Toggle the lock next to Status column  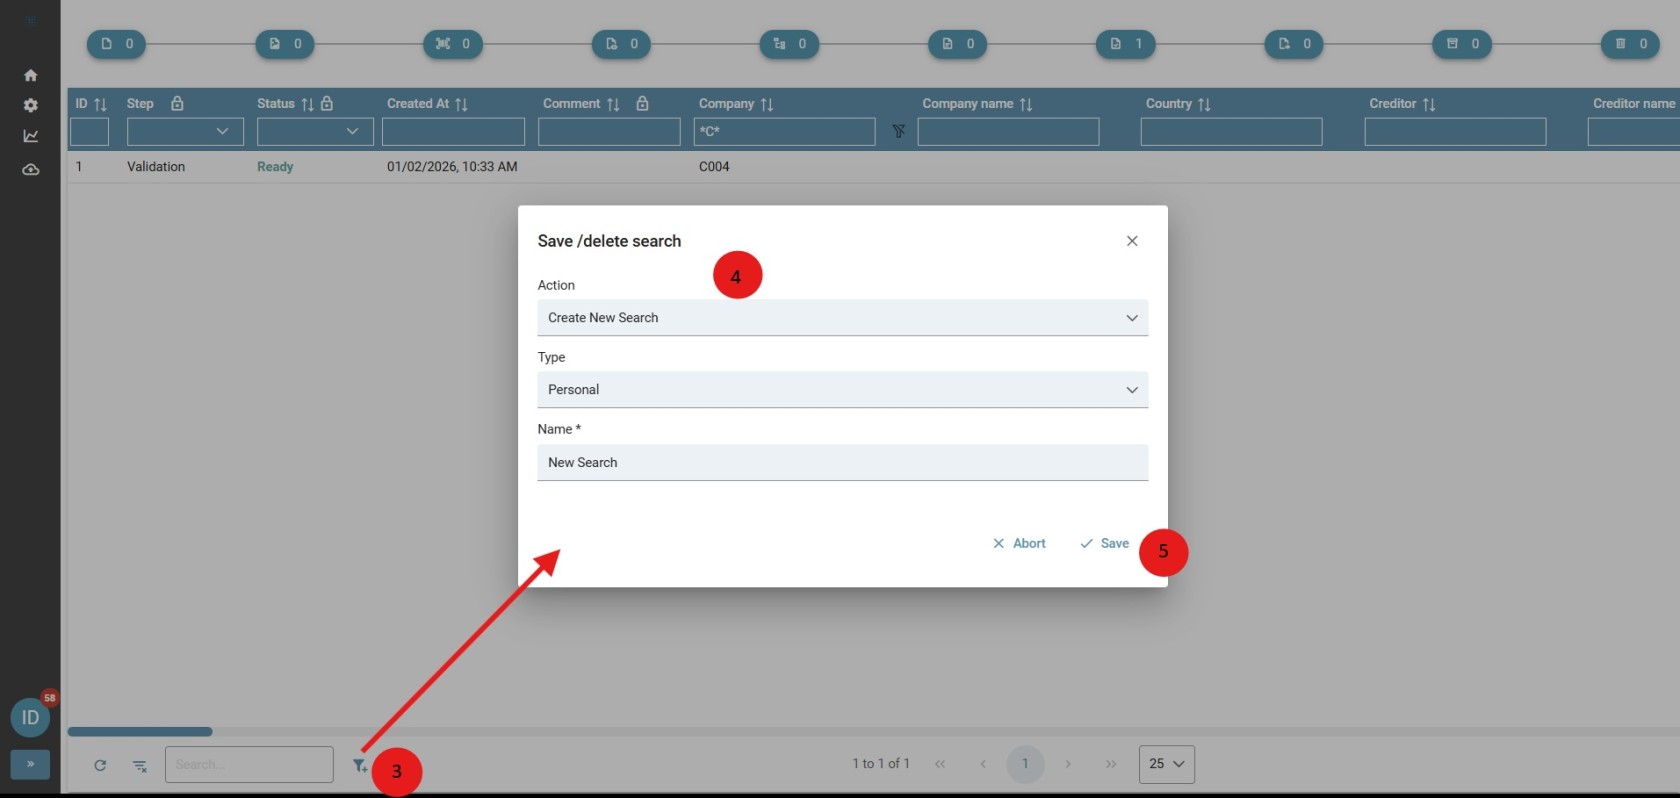[327, 103]
